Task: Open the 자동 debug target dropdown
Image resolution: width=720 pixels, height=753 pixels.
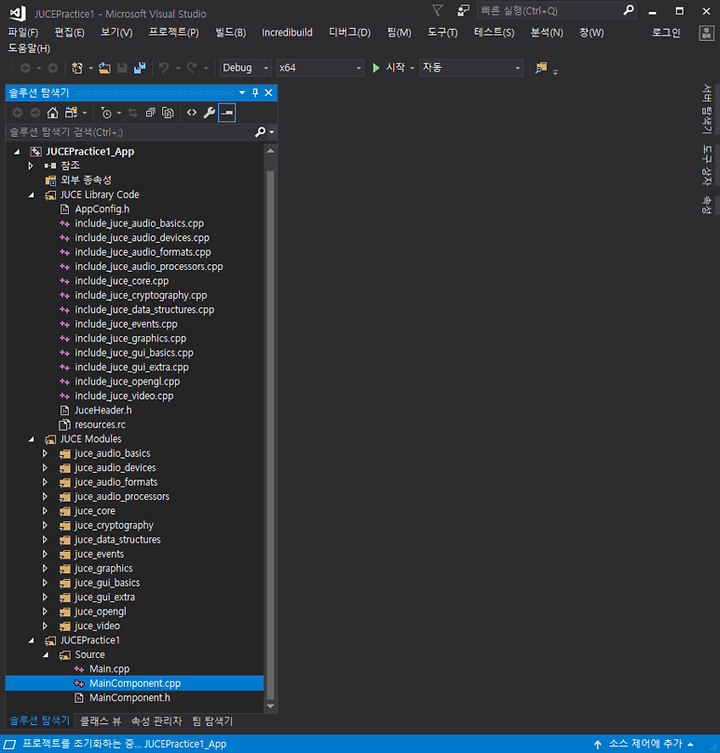Action: (471, 68)
